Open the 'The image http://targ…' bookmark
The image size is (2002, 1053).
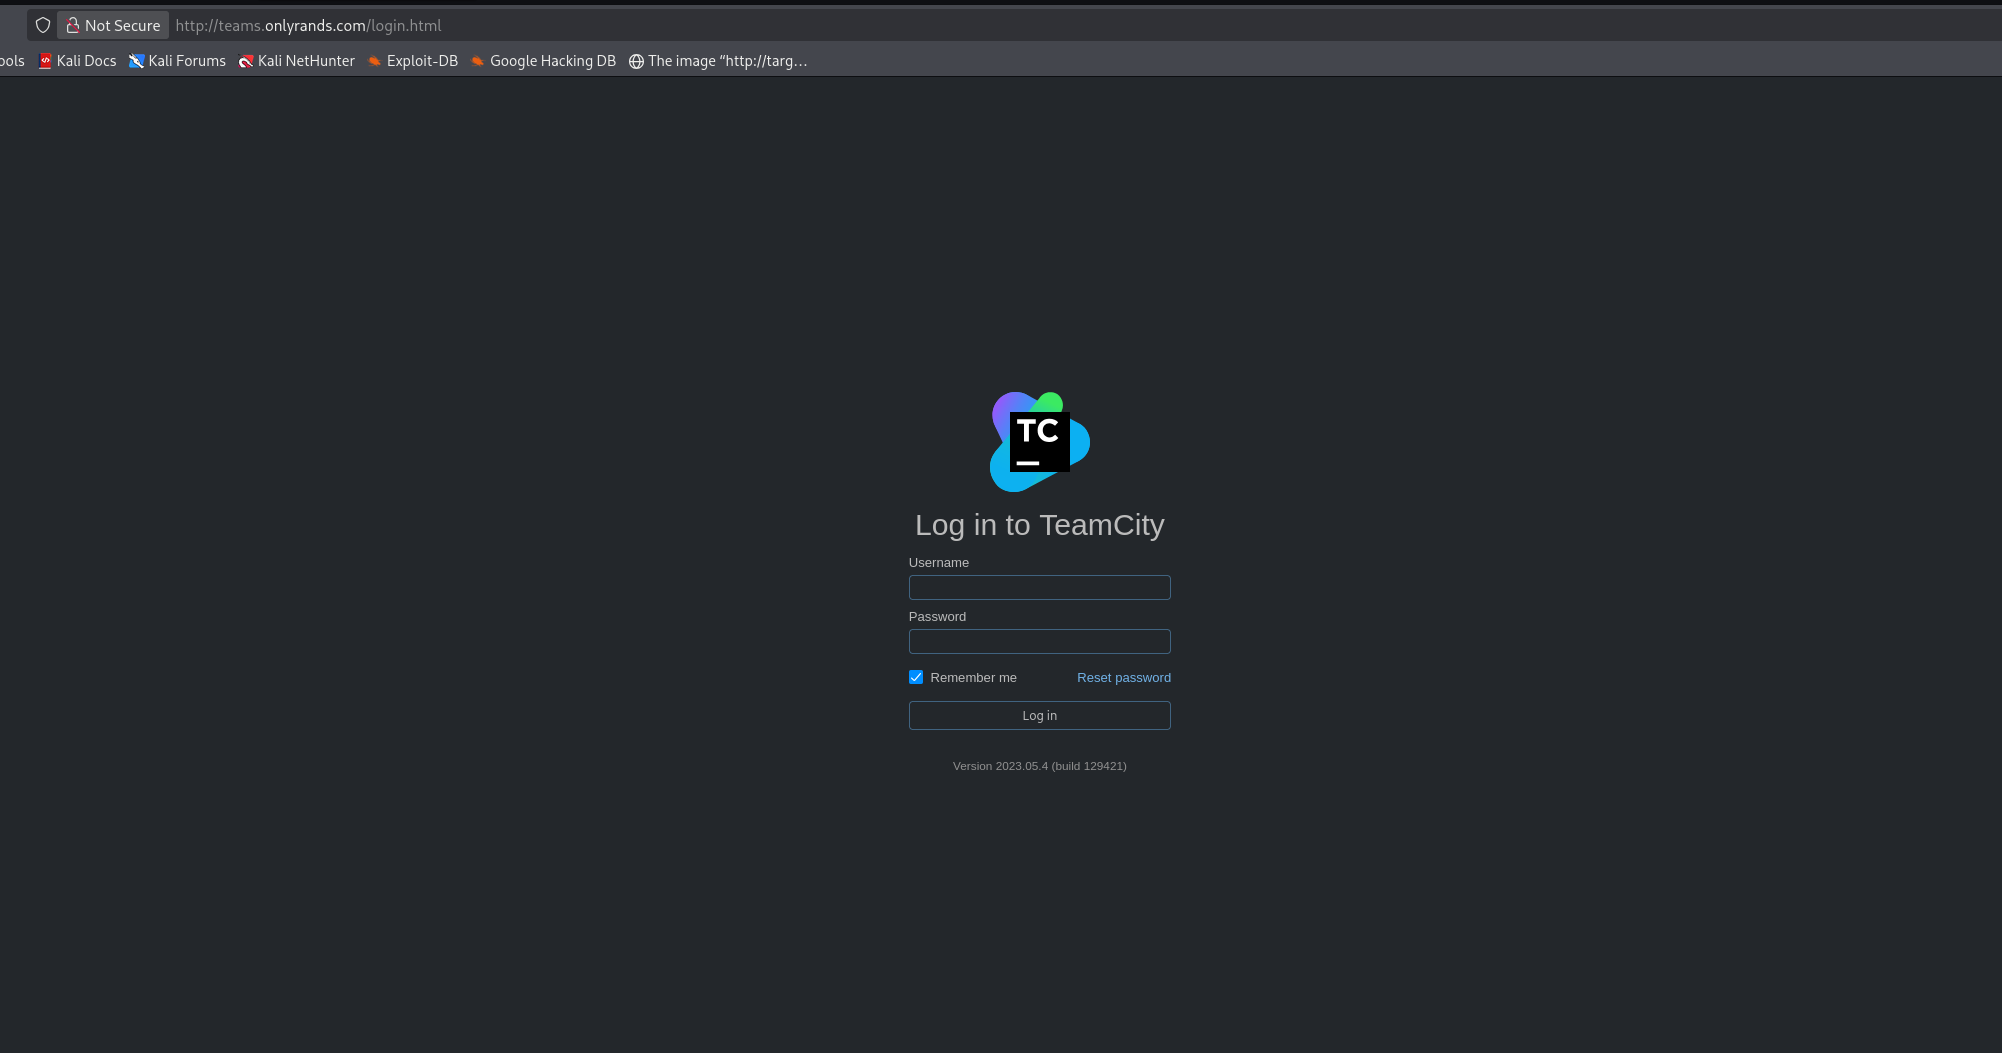(x=717, y=61)
